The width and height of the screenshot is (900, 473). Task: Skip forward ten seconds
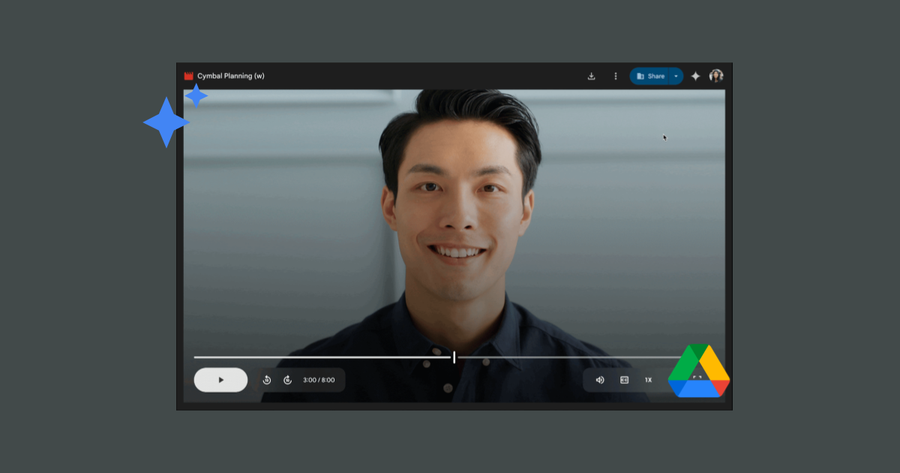(x=288, y=380)
